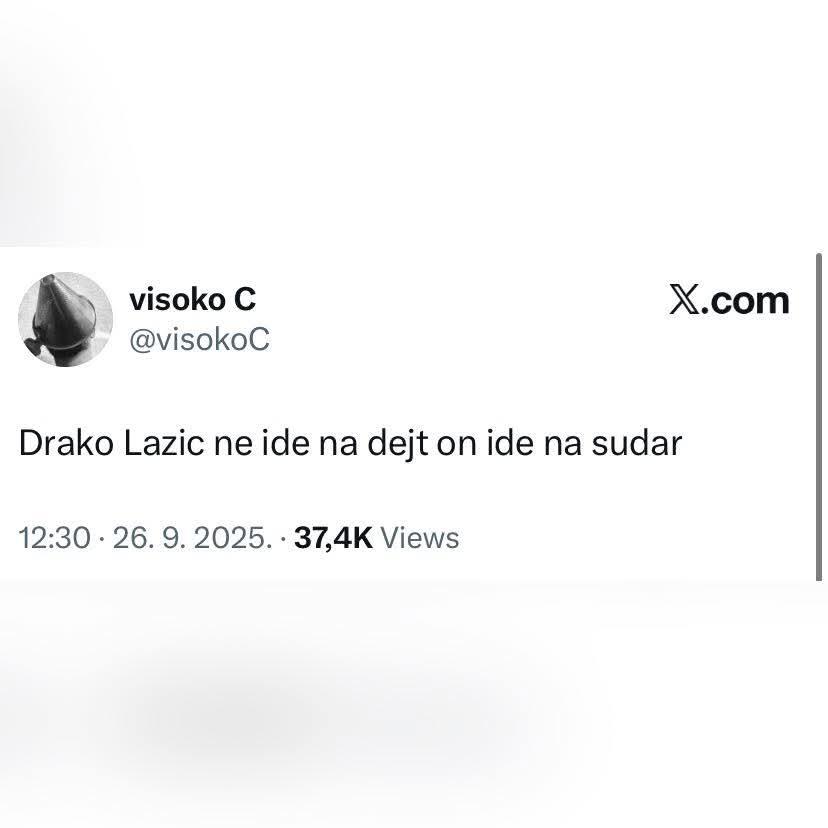The image size is (828, 828).
Task: Click the word Lazic in the tweet
Action: click(x=164, y=443)
